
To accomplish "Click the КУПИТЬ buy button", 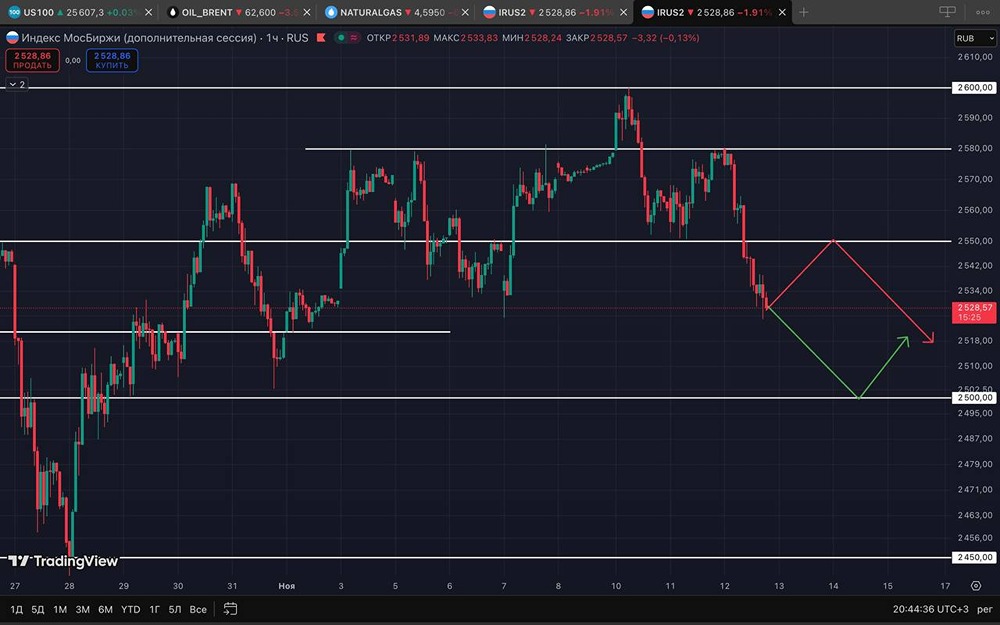I will [112, 61].
